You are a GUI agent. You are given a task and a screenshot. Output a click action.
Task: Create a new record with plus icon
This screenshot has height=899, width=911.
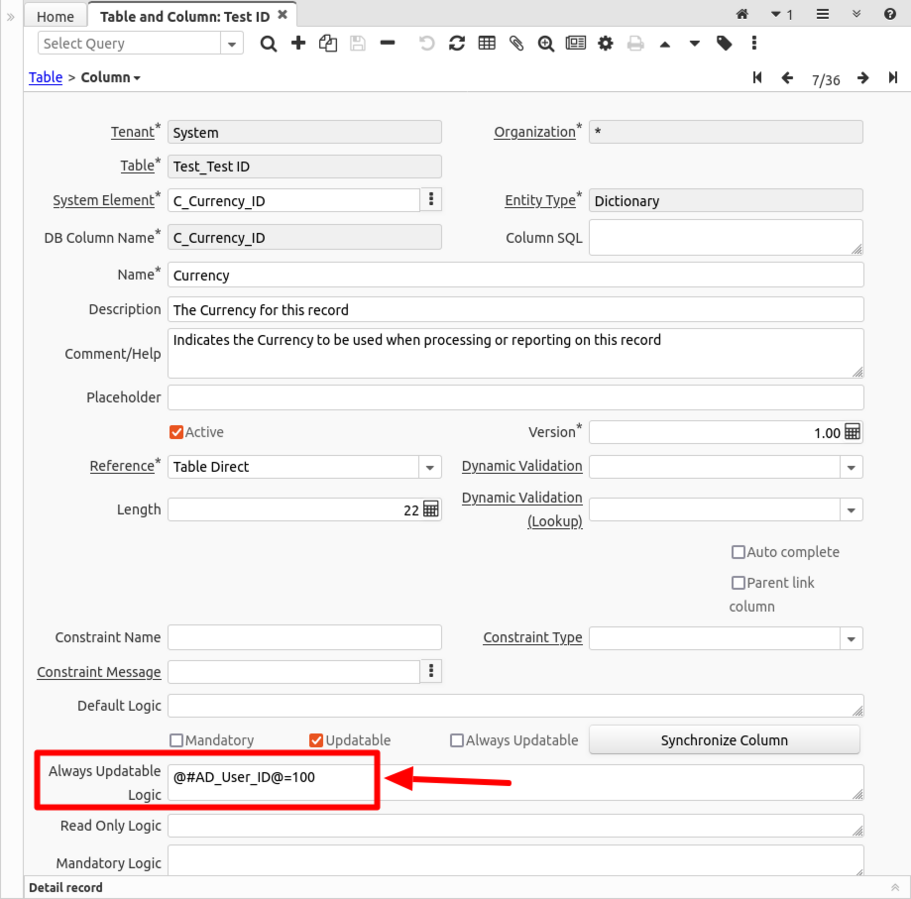(x=298, y=43)
